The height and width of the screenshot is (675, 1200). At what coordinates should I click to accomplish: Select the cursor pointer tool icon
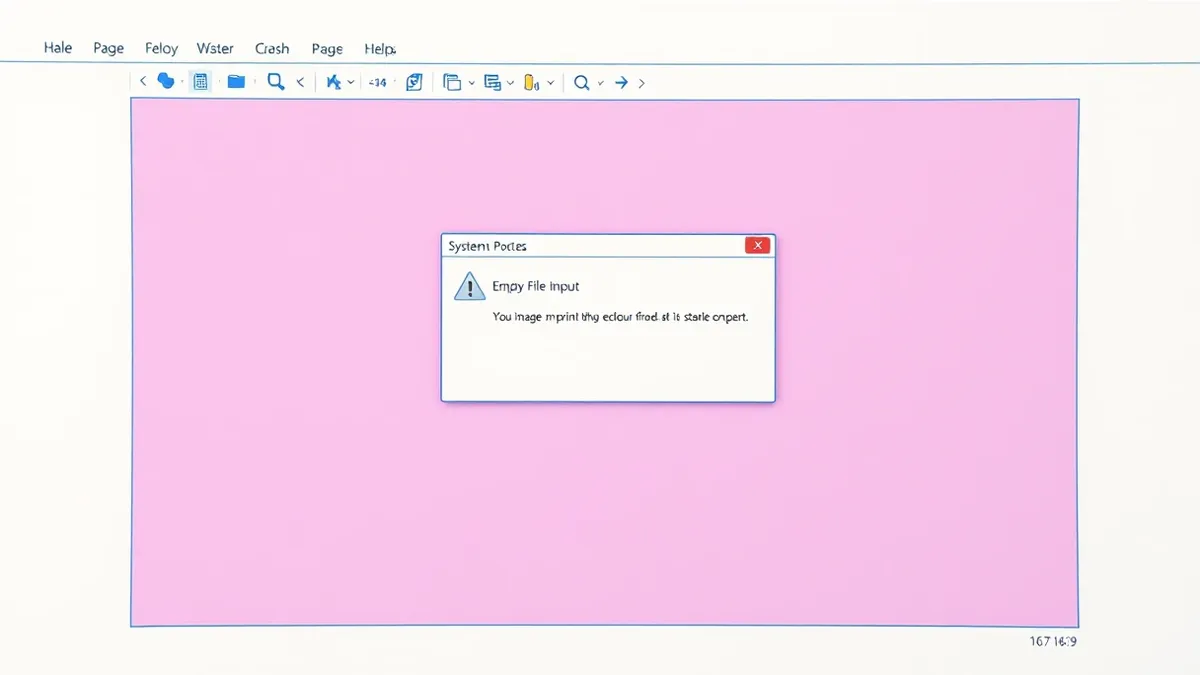pos(334,83)
